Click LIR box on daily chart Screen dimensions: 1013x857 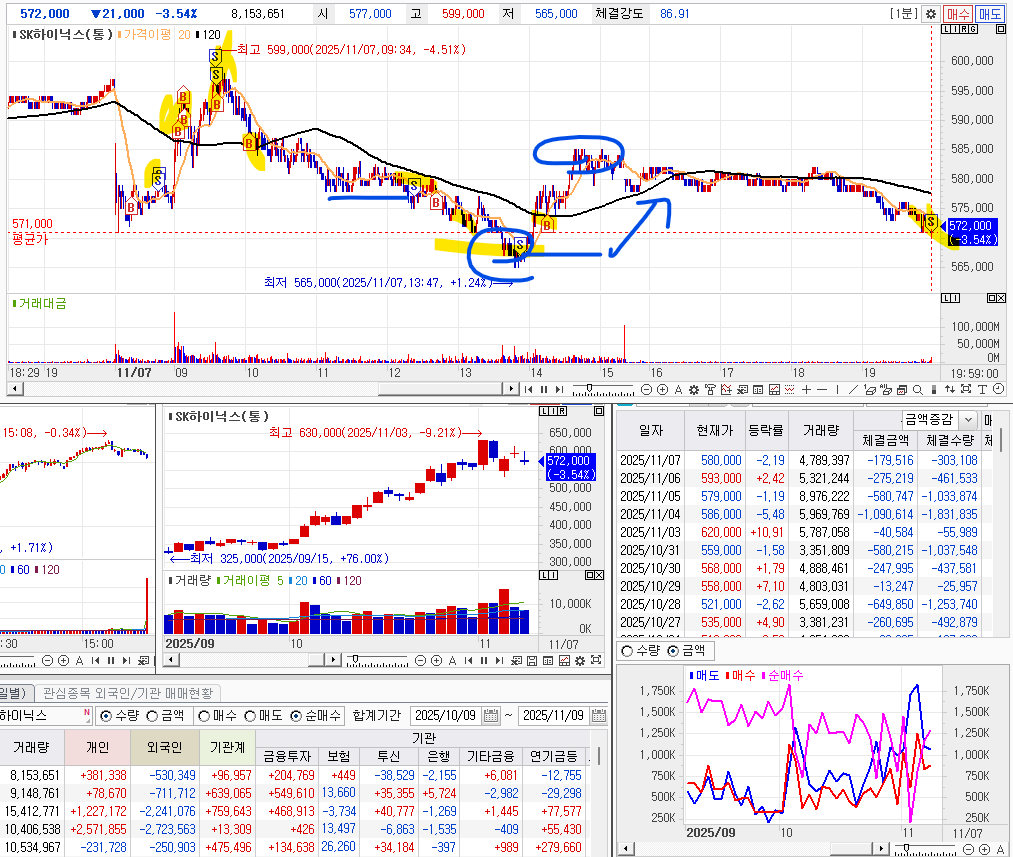[553, 411]
